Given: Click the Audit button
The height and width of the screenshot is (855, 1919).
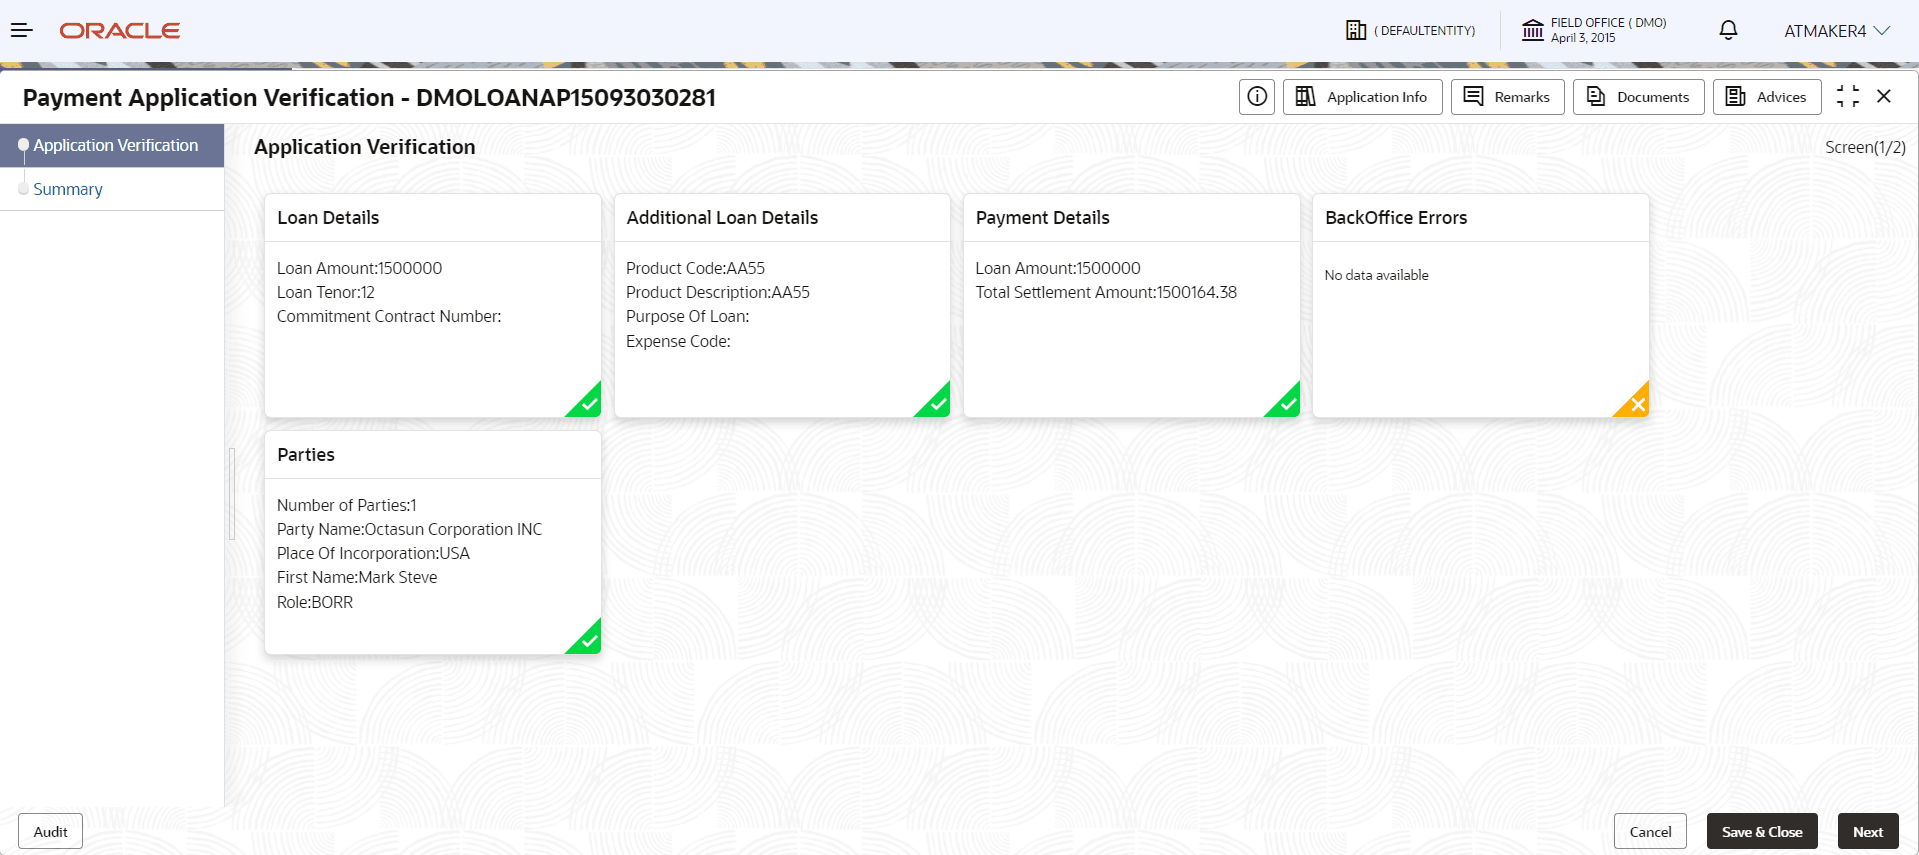Looking at the screenshot, I should pyautogui.click(x=50, y=832).
